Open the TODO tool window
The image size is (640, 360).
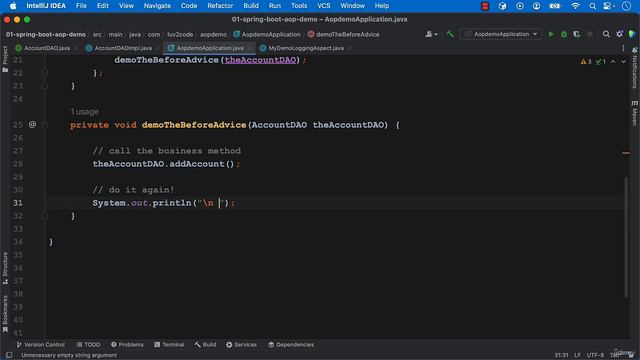[88, 345]
